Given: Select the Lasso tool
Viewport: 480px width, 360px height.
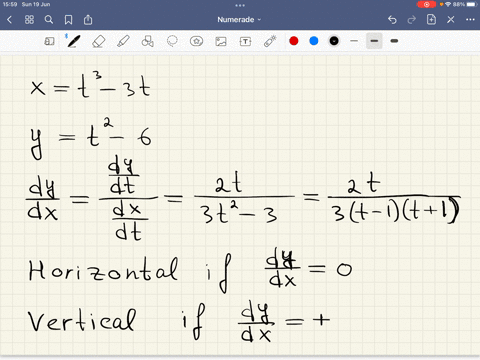Looking at the screenshot, I should tap(172, 41).
